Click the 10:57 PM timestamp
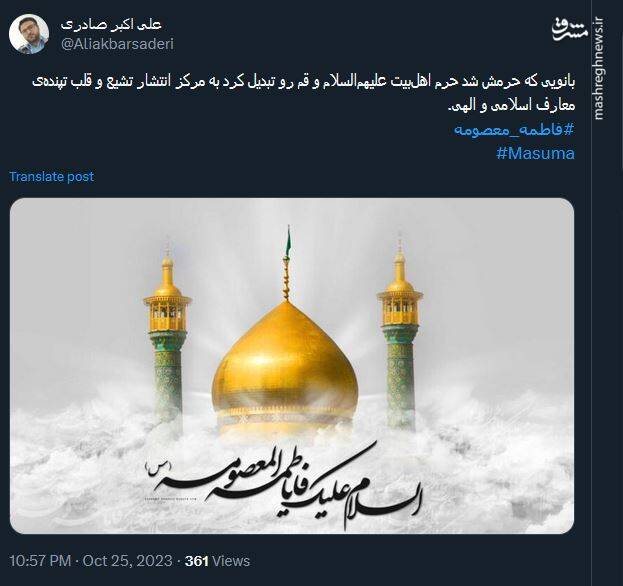 pos(41,561)
